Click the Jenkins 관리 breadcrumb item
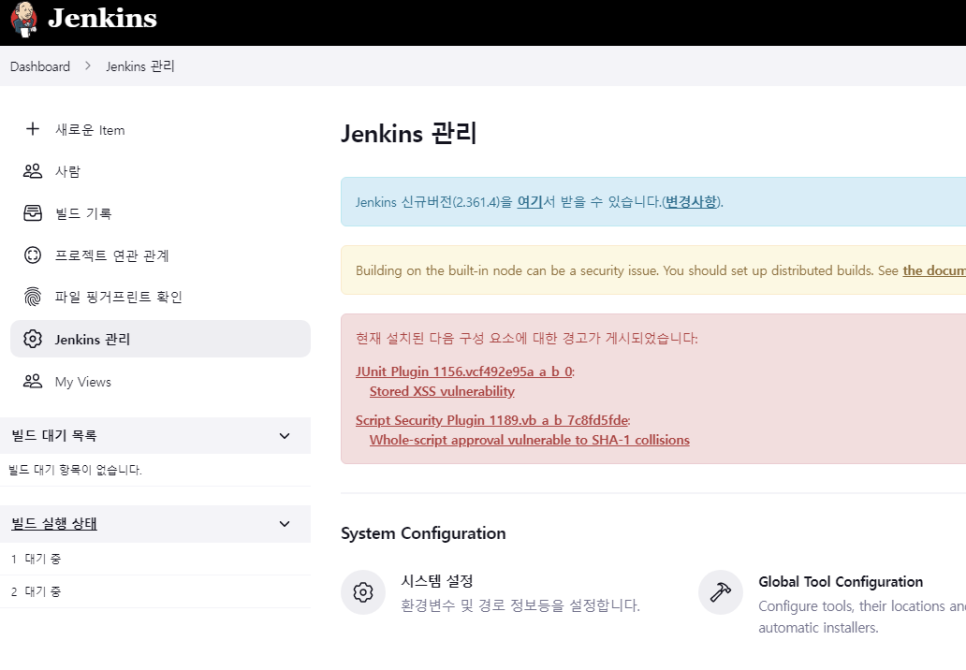The width and height of the screenshot is (966, 670). pos(140,67)
